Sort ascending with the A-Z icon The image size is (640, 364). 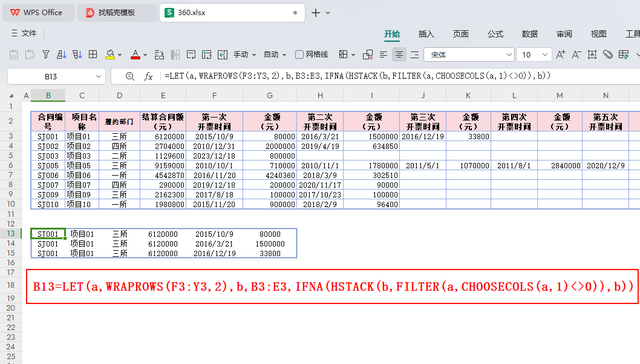[x=61, y=55]
